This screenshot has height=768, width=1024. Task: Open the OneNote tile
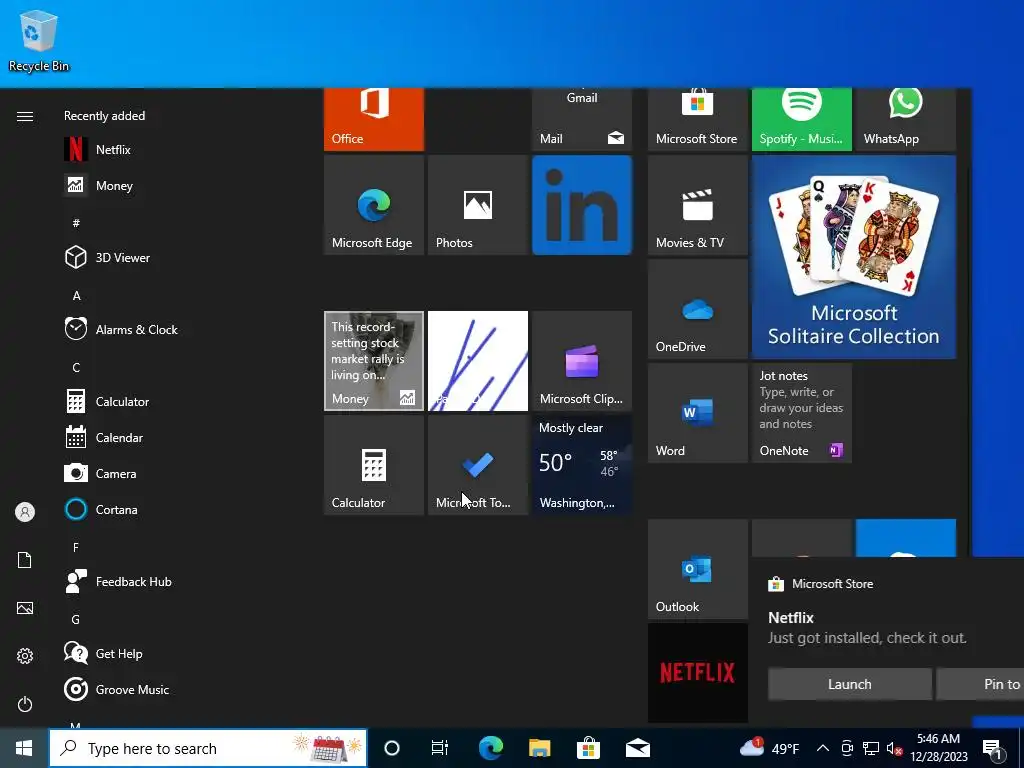coord(802,413)
